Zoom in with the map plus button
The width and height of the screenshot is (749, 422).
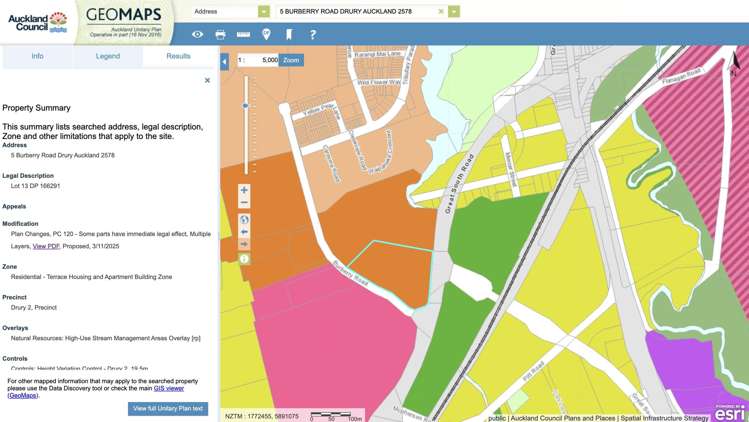(244, 190)
